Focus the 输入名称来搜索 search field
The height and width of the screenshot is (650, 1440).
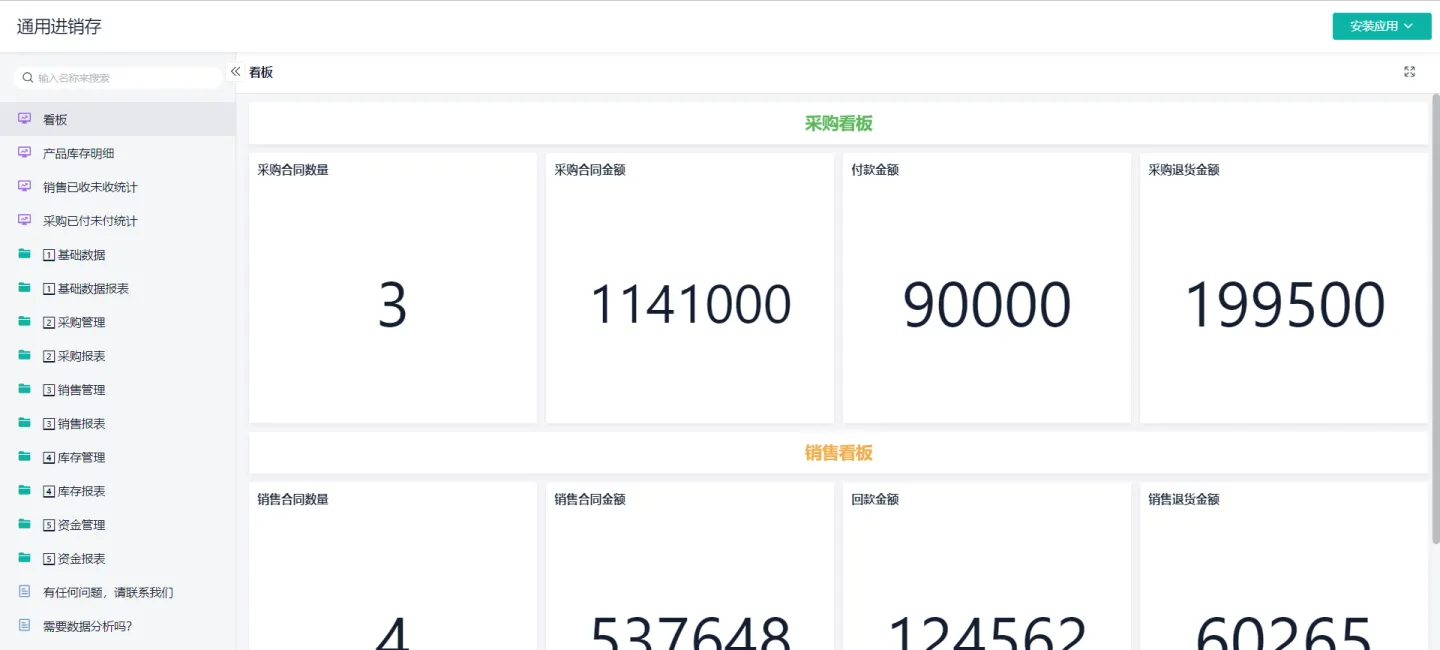pos(118,77)
